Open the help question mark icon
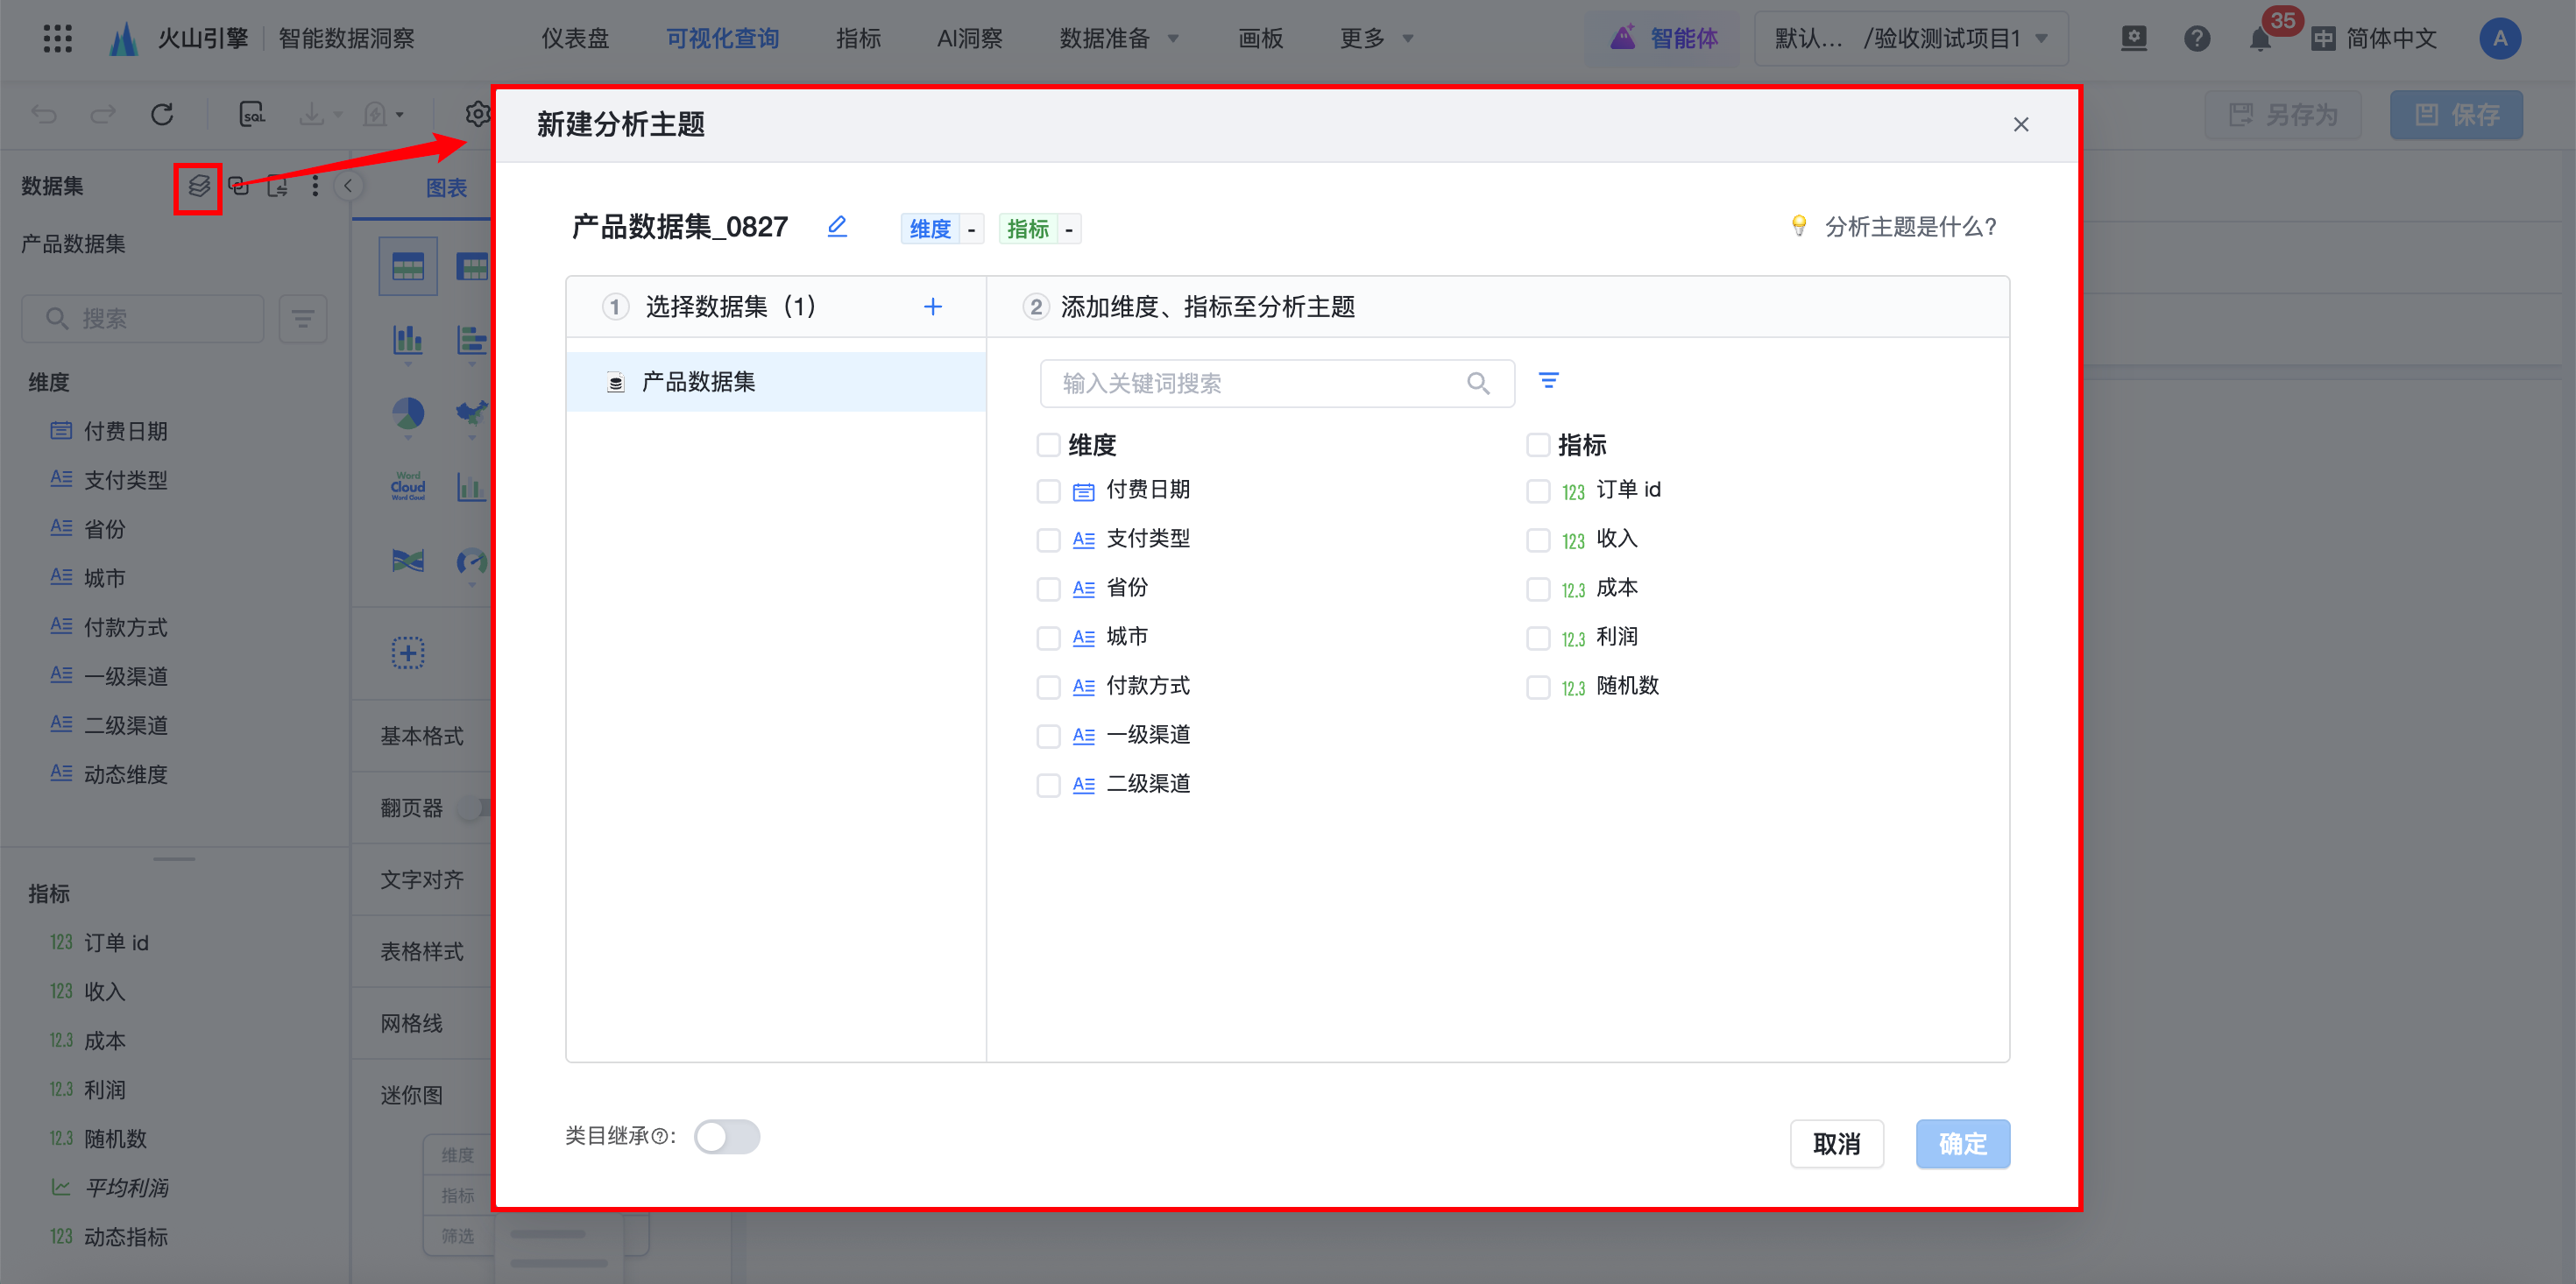 click(2196, 39)
